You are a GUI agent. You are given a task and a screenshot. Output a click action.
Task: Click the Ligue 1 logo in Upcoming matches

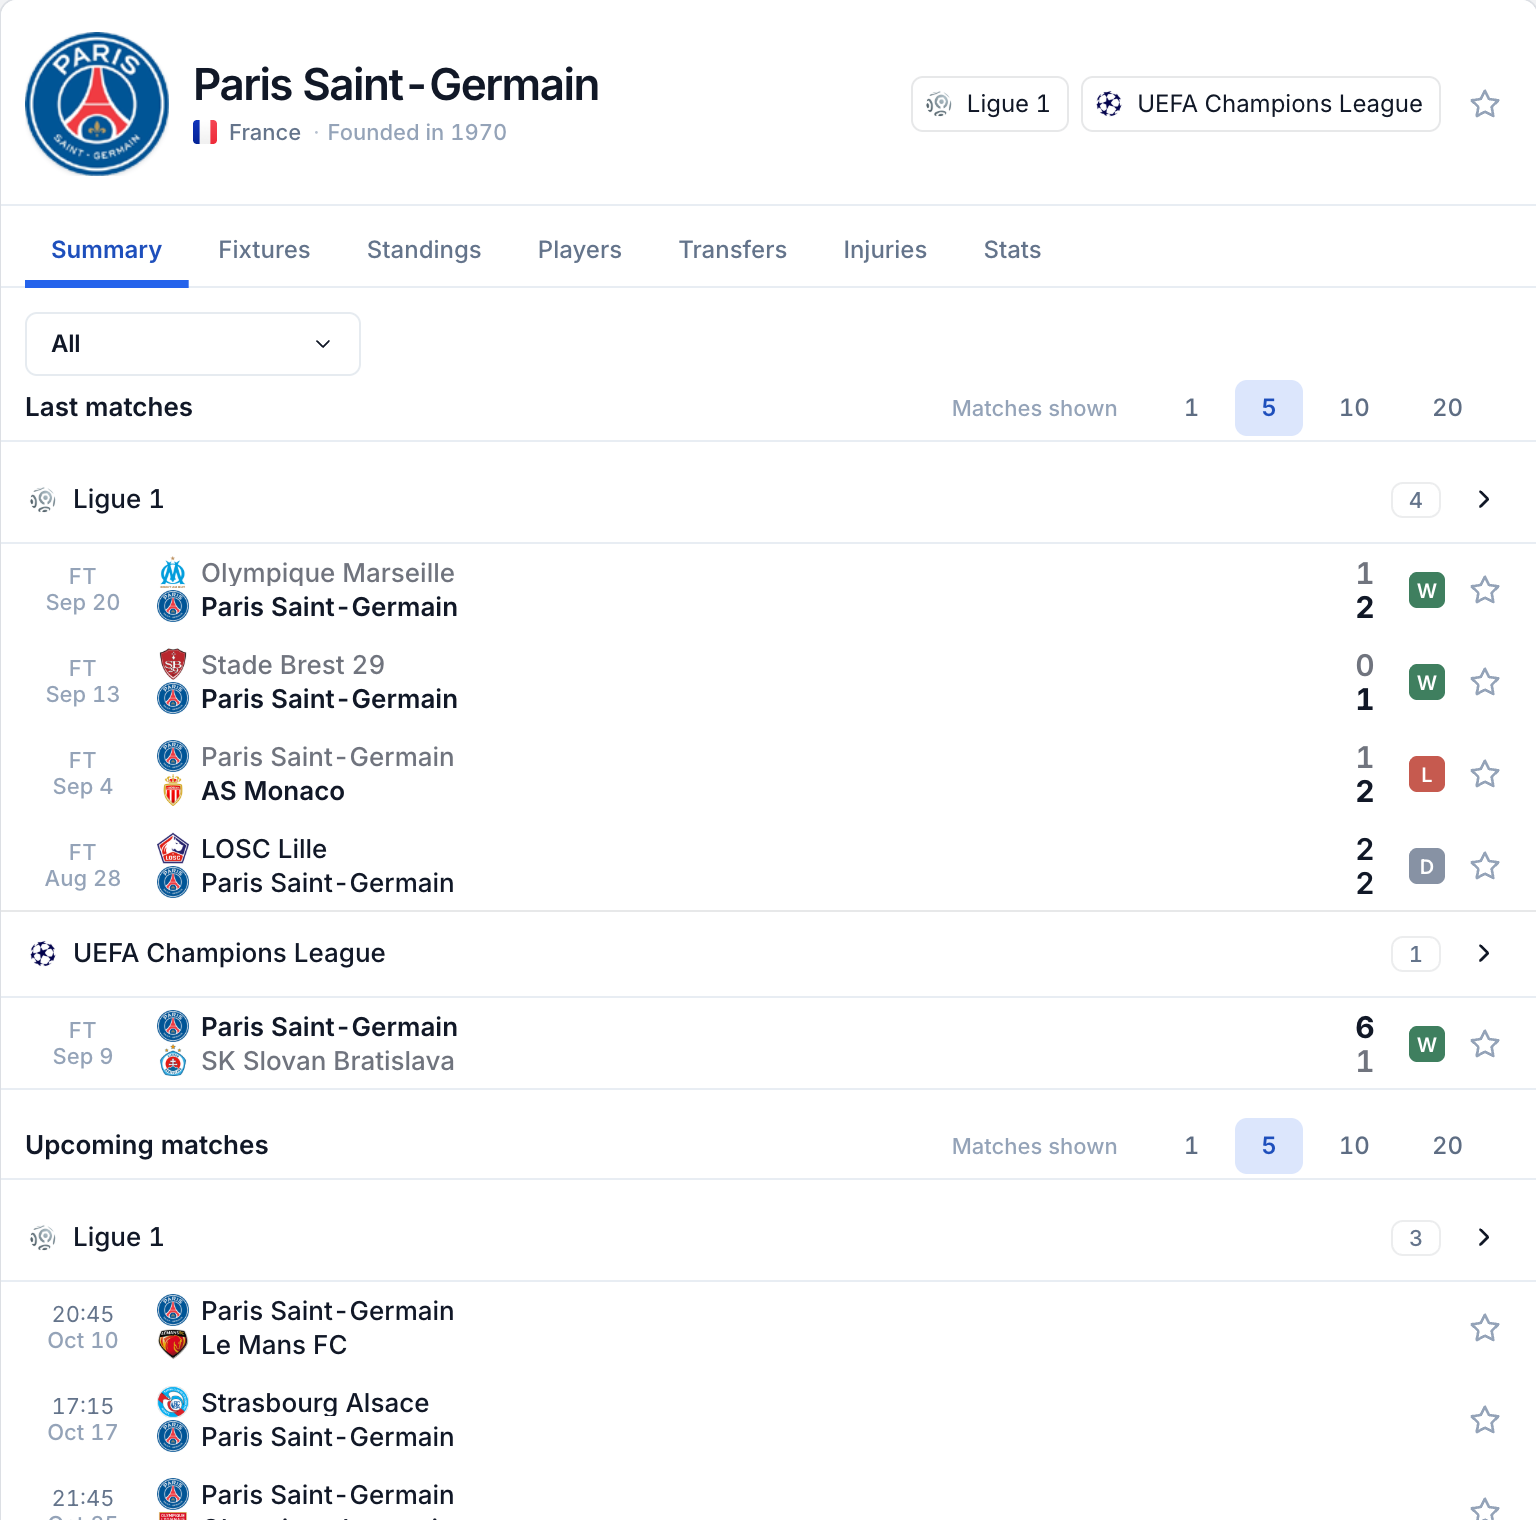[42, 1237]
